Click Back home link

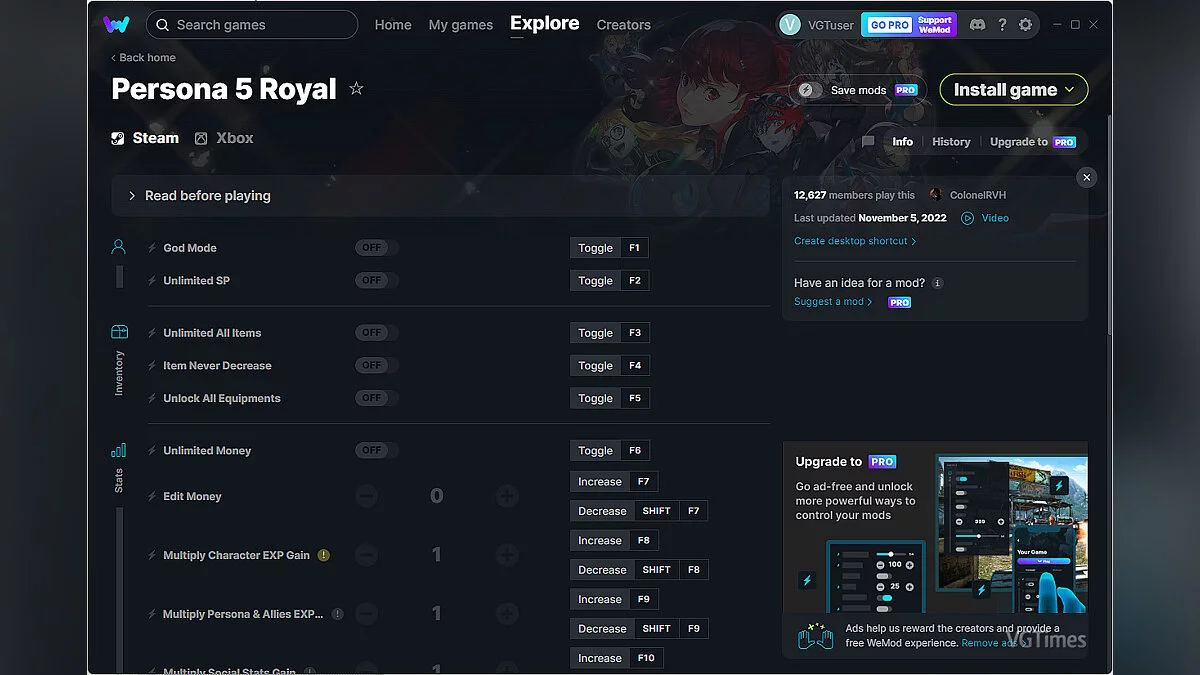coord(143,58)
